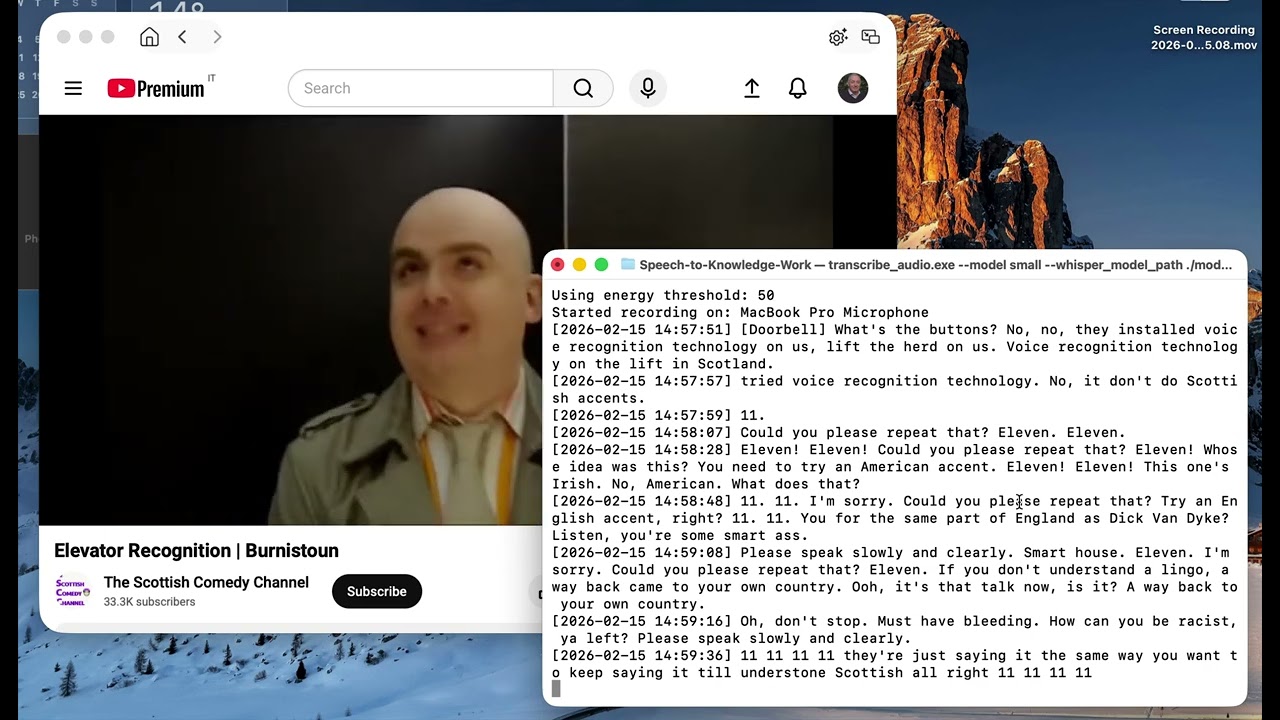Click the 14:58:28 'Eleven! Eleven!' line
Viewport: 1280px width, 720px height.
[x=895, y=467]
